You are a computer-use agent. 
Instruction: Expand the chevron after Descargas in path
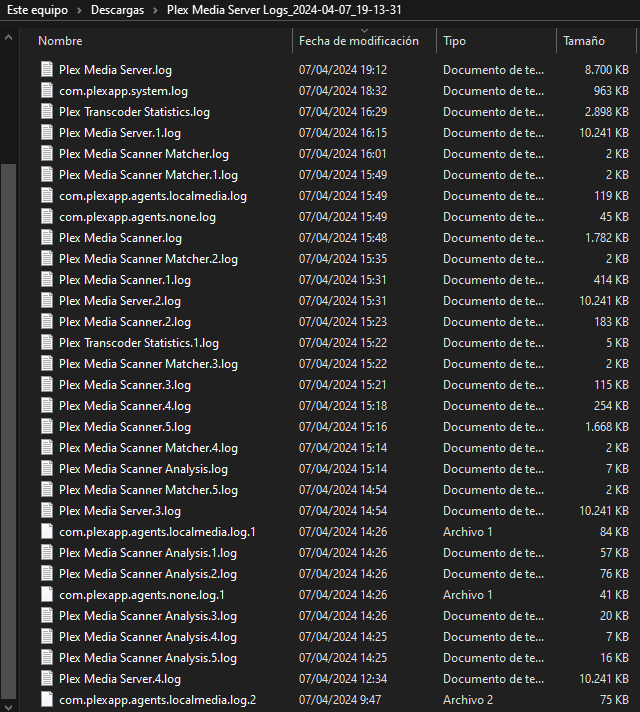pos(155,10)
